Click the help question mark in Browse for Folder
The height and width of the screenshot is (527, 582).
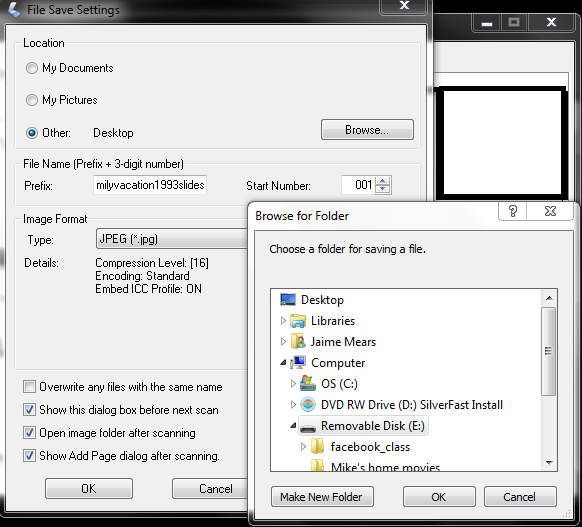[513, 211]
